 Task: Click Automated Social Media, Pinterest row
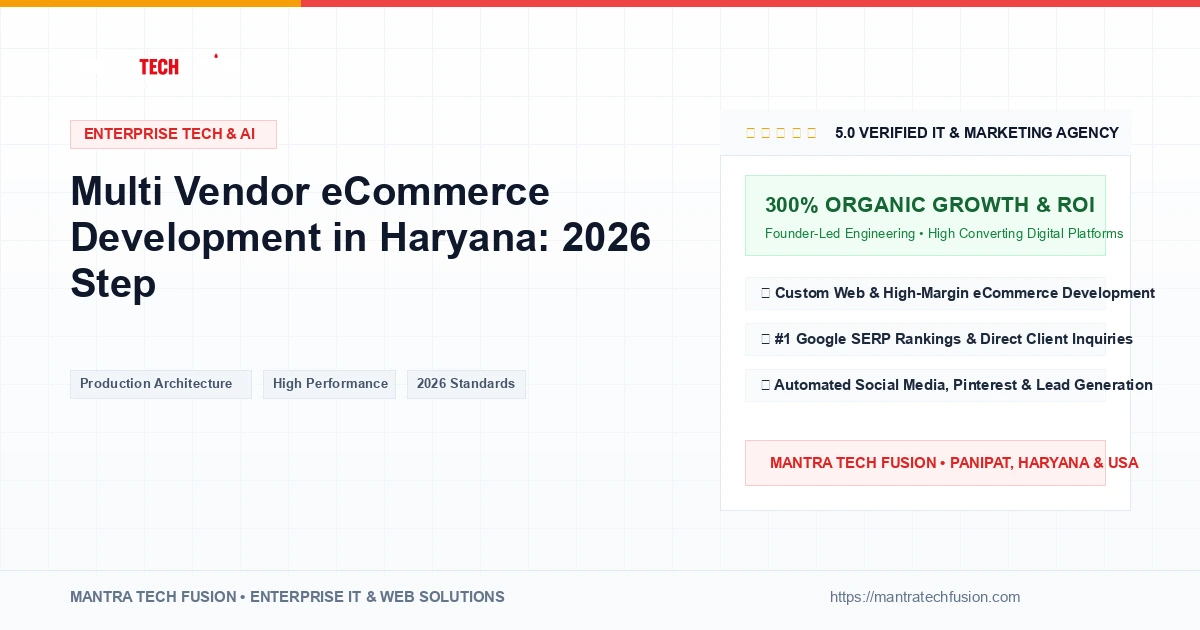926,385
